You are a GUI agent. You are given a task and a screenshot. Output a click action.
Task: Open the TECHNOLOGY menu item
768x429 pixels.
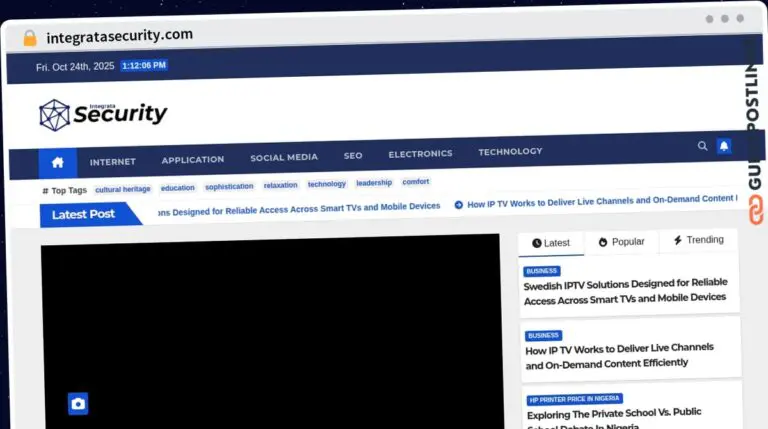click(x=510, y=152)
